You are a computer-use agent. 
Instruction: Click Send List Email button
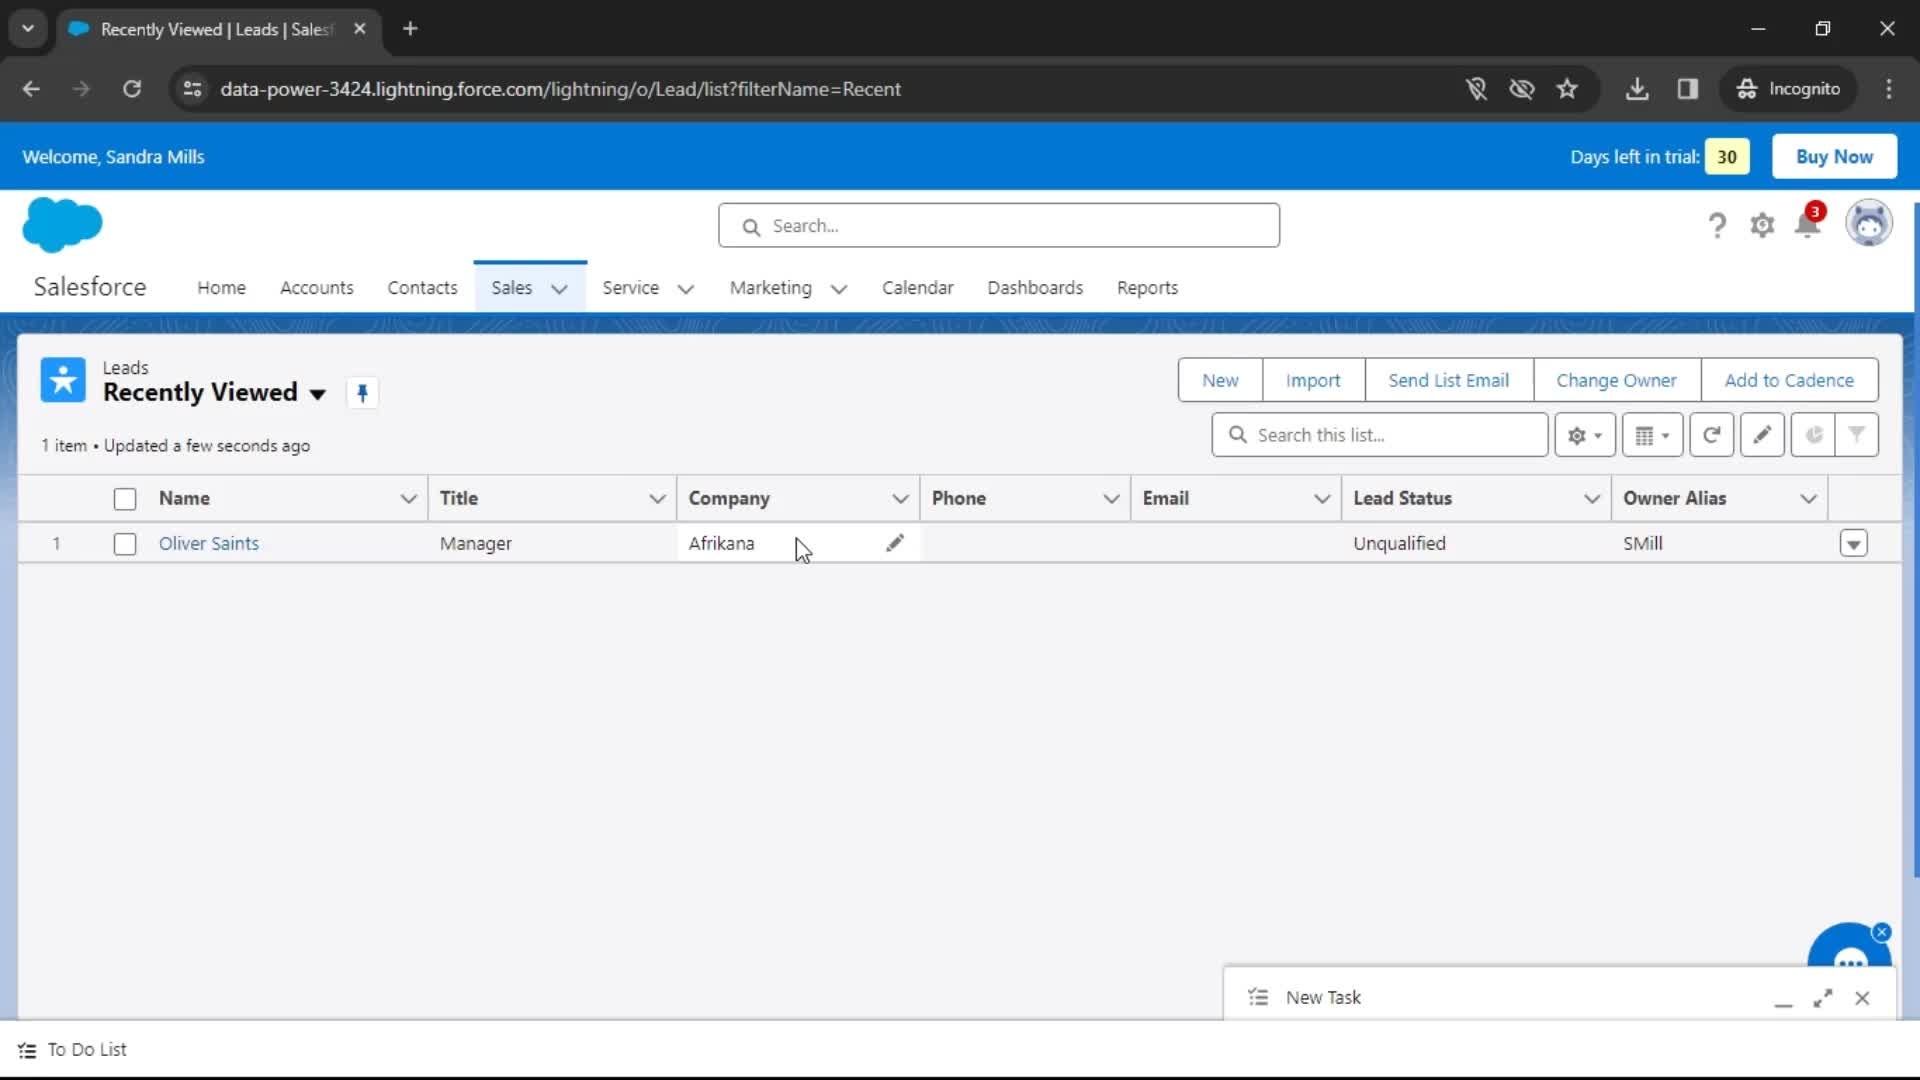click(1448, 380)
